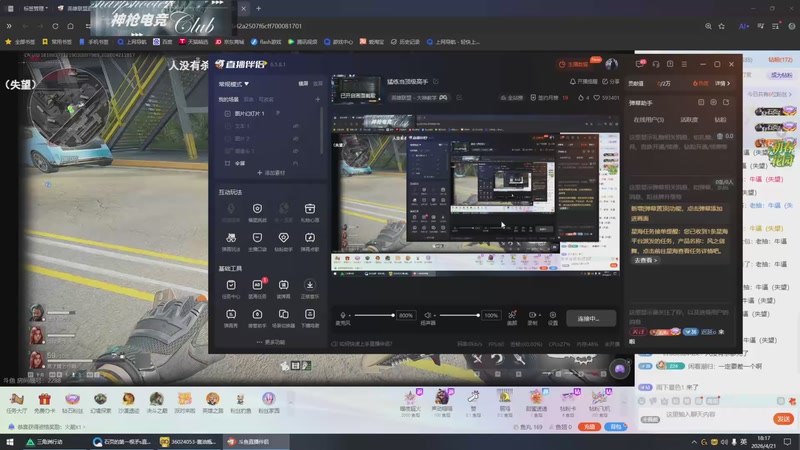Click the 开播提醒 stream reminder button
This screenshot has width=800, height=450.
coord(583,82)
